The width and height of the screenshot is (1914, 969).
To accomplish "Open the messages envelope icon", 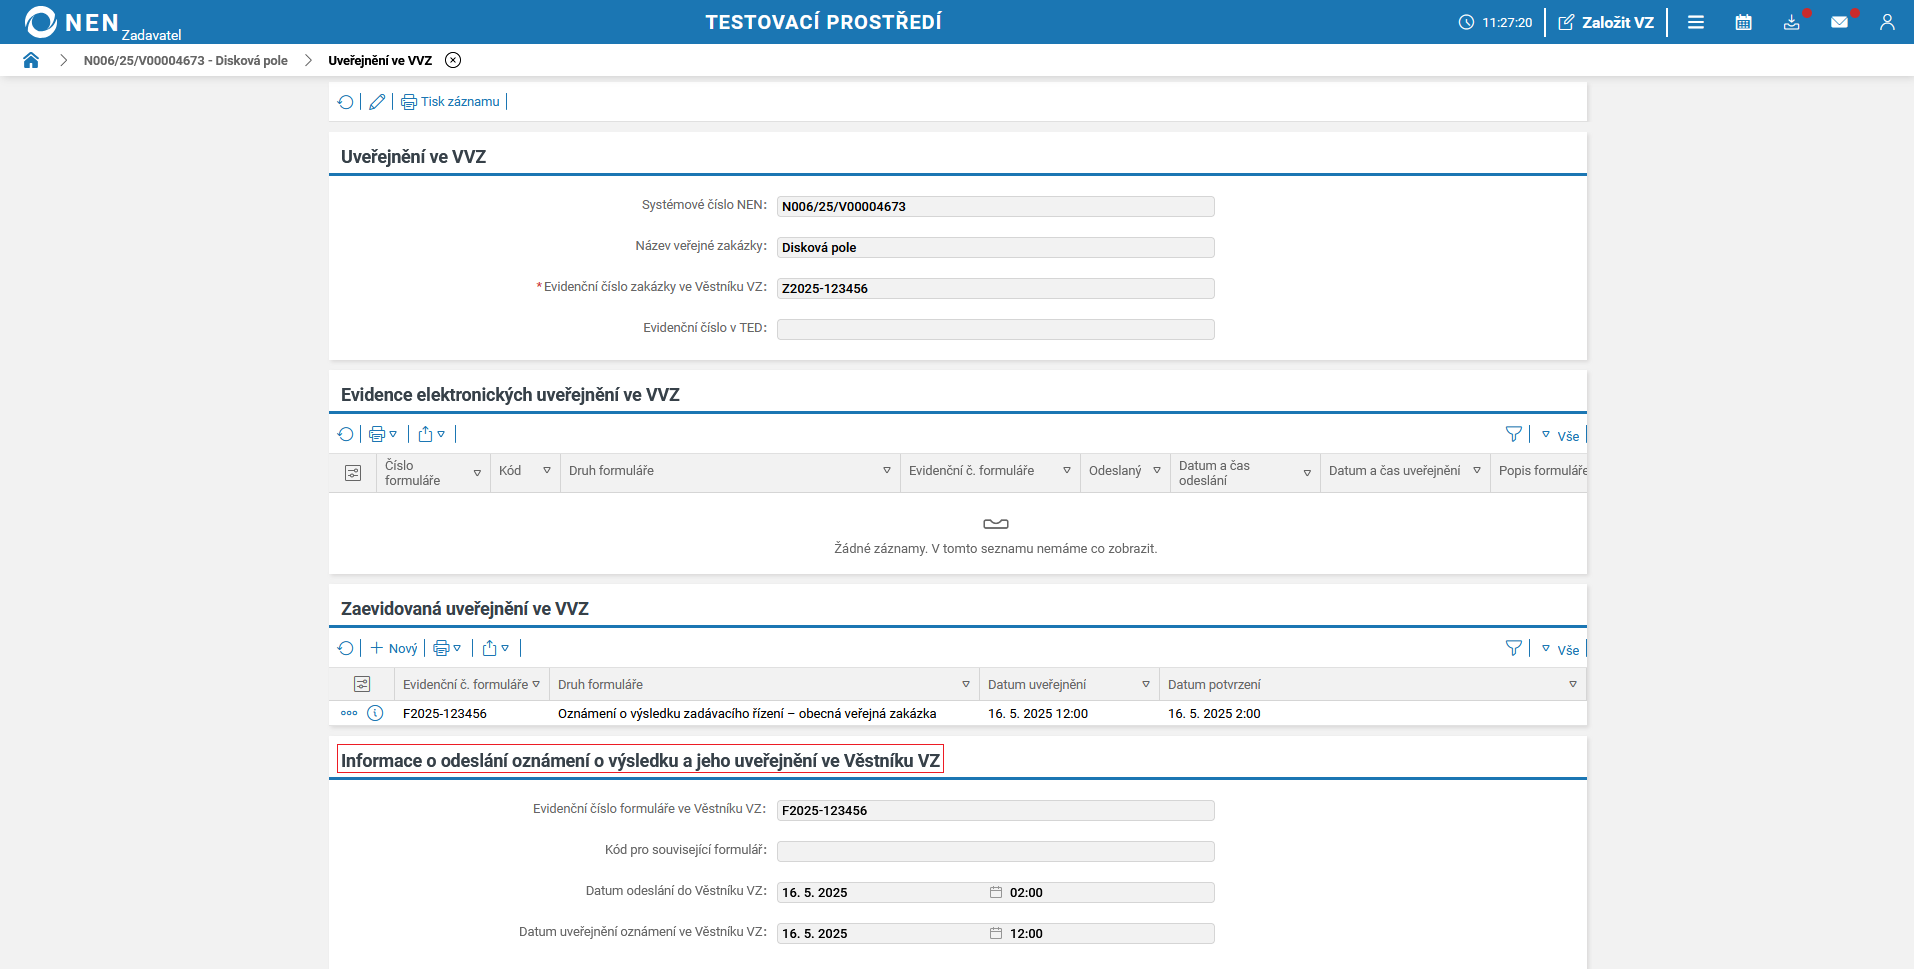I will coord(1839,22).
